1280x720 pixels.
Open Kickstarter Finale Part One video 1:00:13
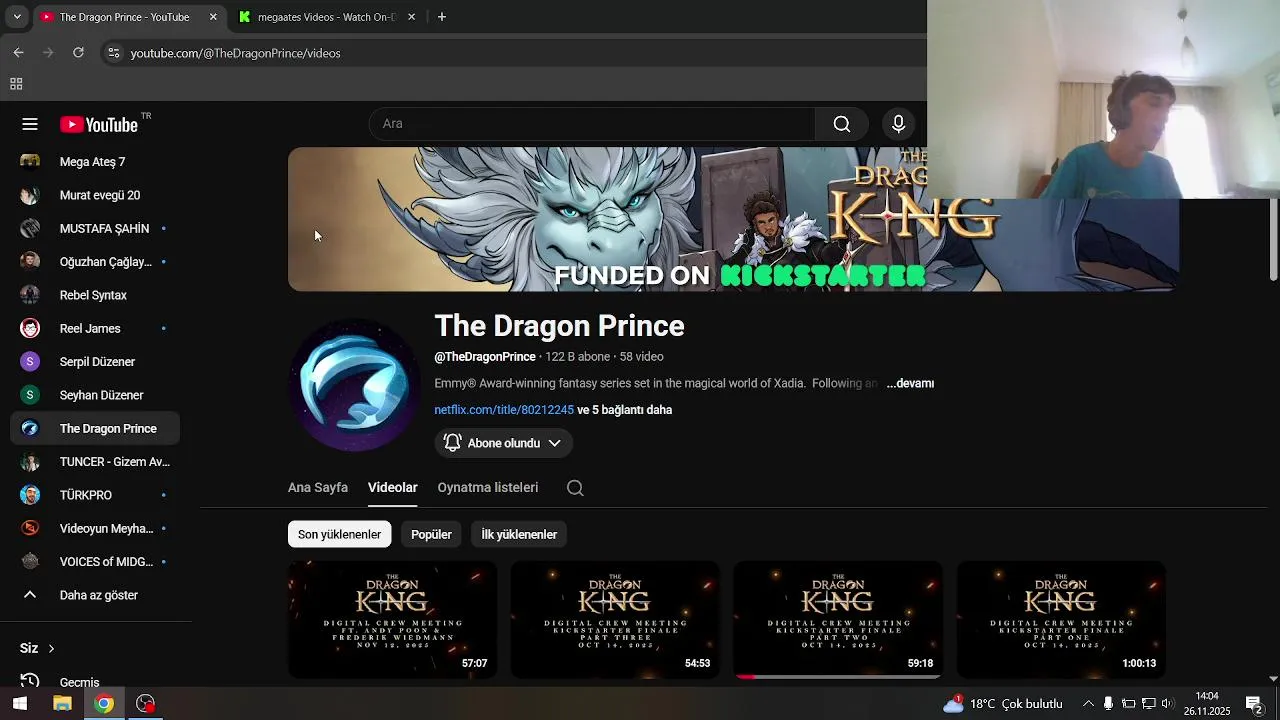coord(1061,620)
